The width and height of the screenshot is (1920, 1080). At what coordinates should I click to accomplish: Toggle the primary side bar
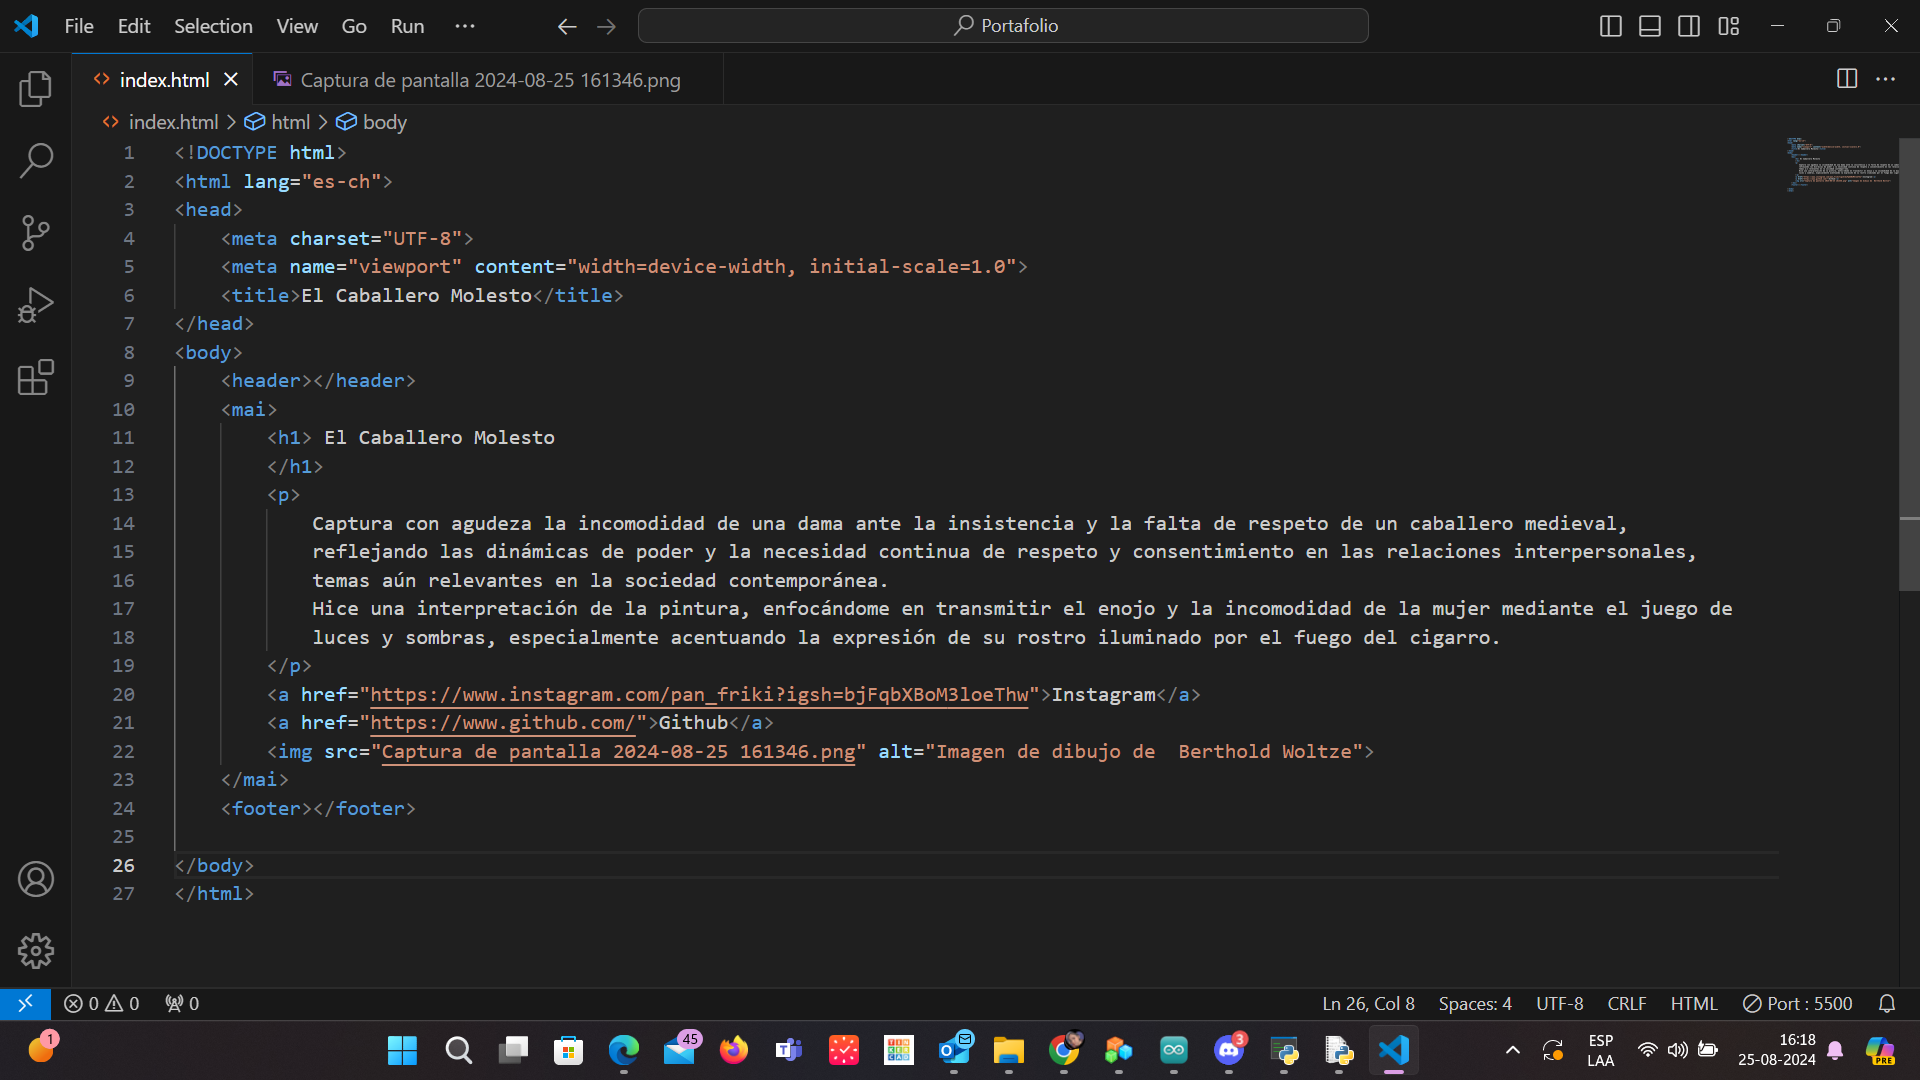click(x=1611, y=26)
